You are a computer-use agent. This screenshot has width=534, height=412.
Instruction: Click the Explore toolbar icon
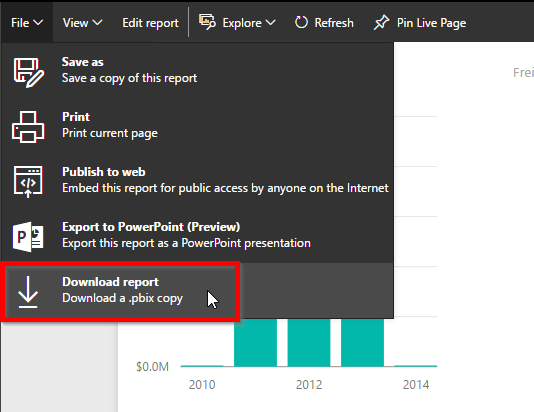[x=207, y=22]
